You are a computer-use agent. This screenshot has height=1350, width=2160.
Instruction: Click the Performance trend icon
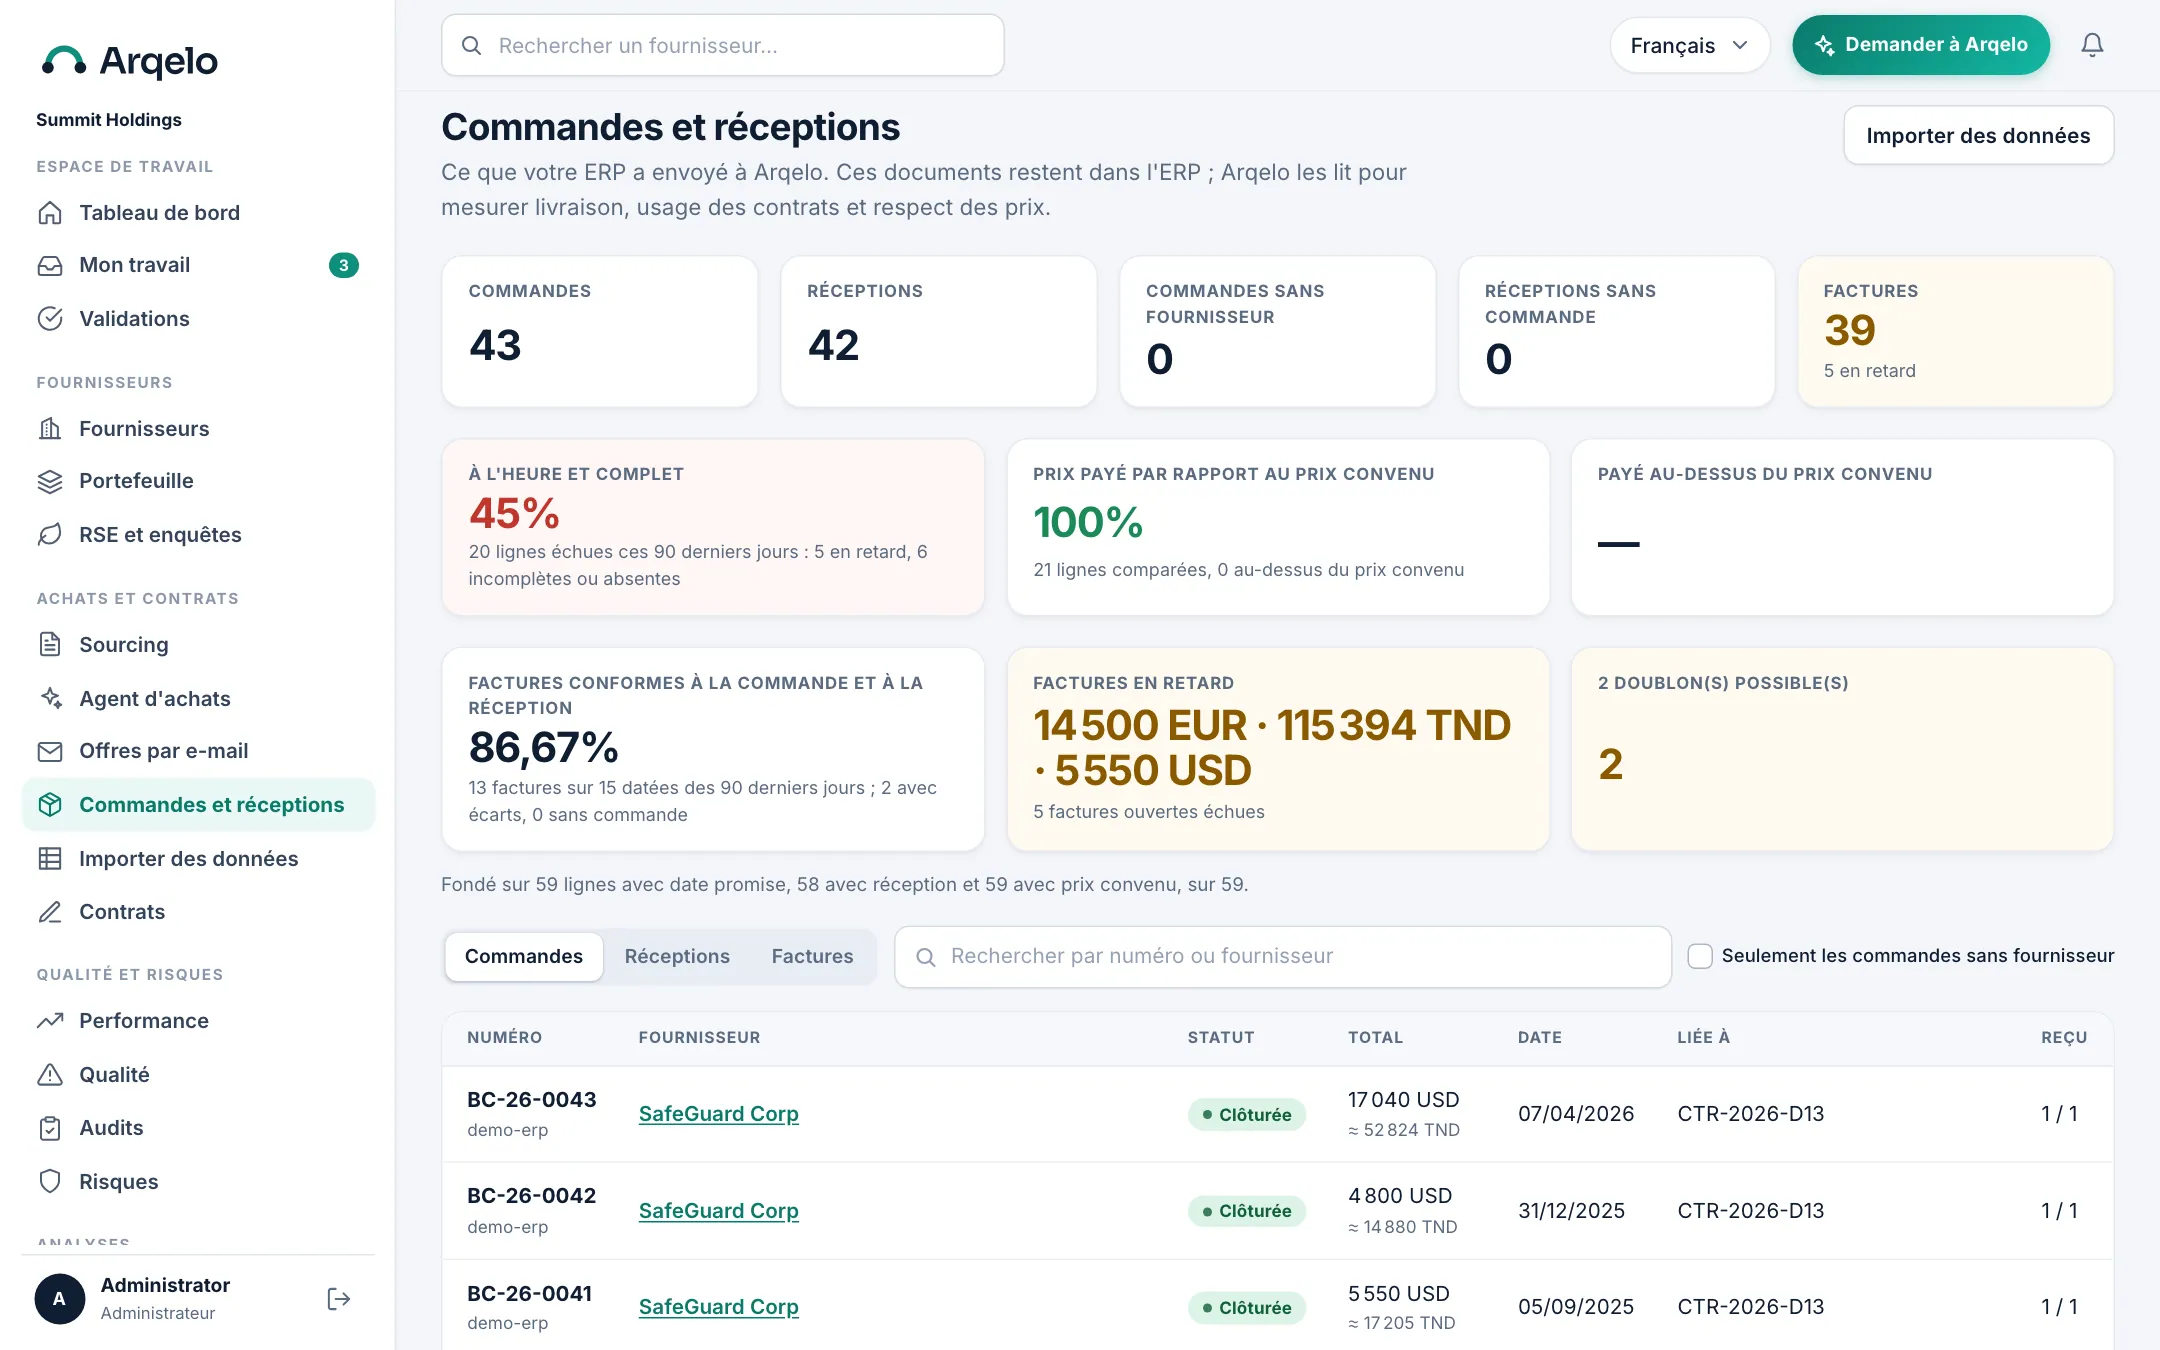[50, 1021]
